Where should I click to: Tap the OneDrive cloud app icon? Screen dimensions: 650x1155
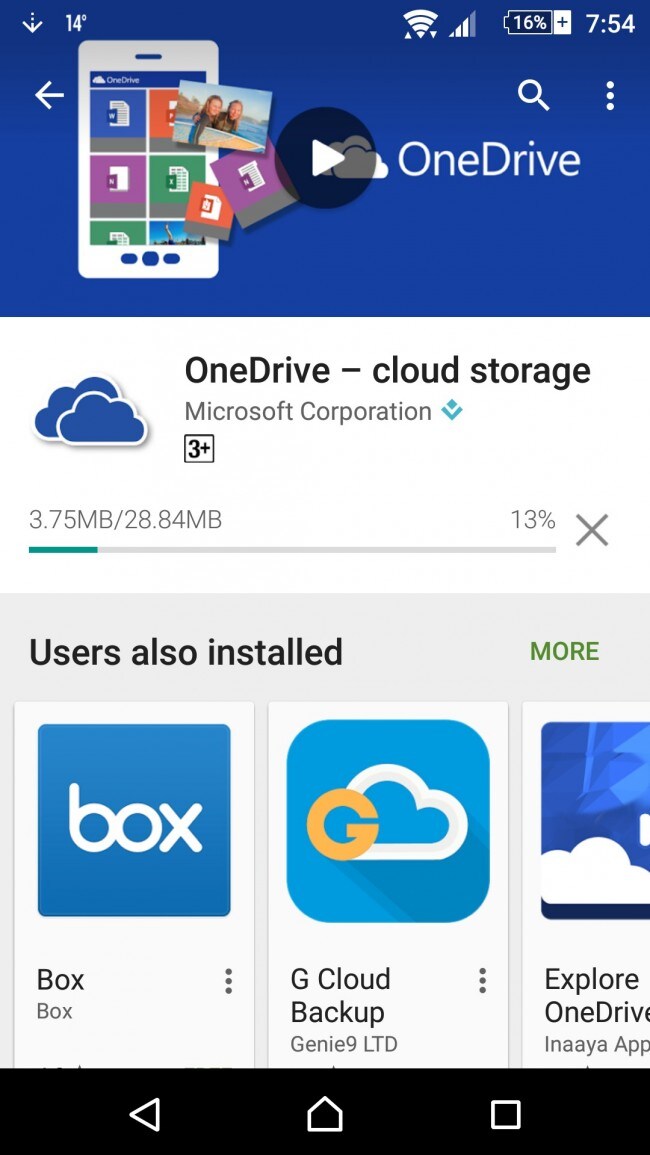click(90, 410)
